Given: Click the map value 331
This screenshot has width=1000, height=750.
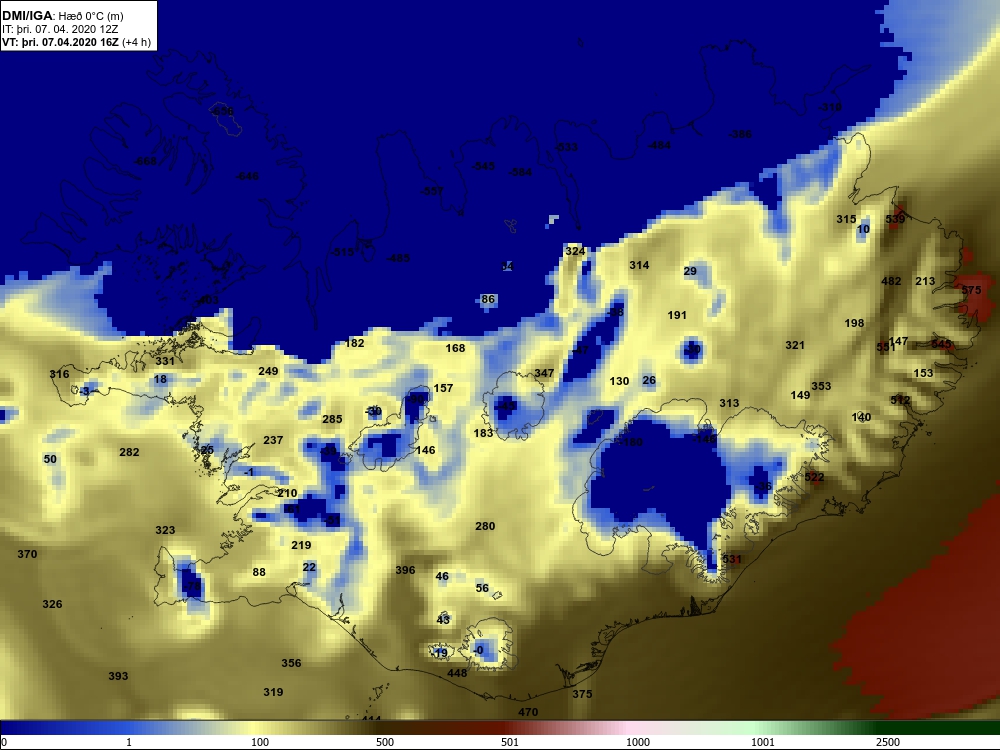Looking at the screenshot, I should click(x=165, y=361).
